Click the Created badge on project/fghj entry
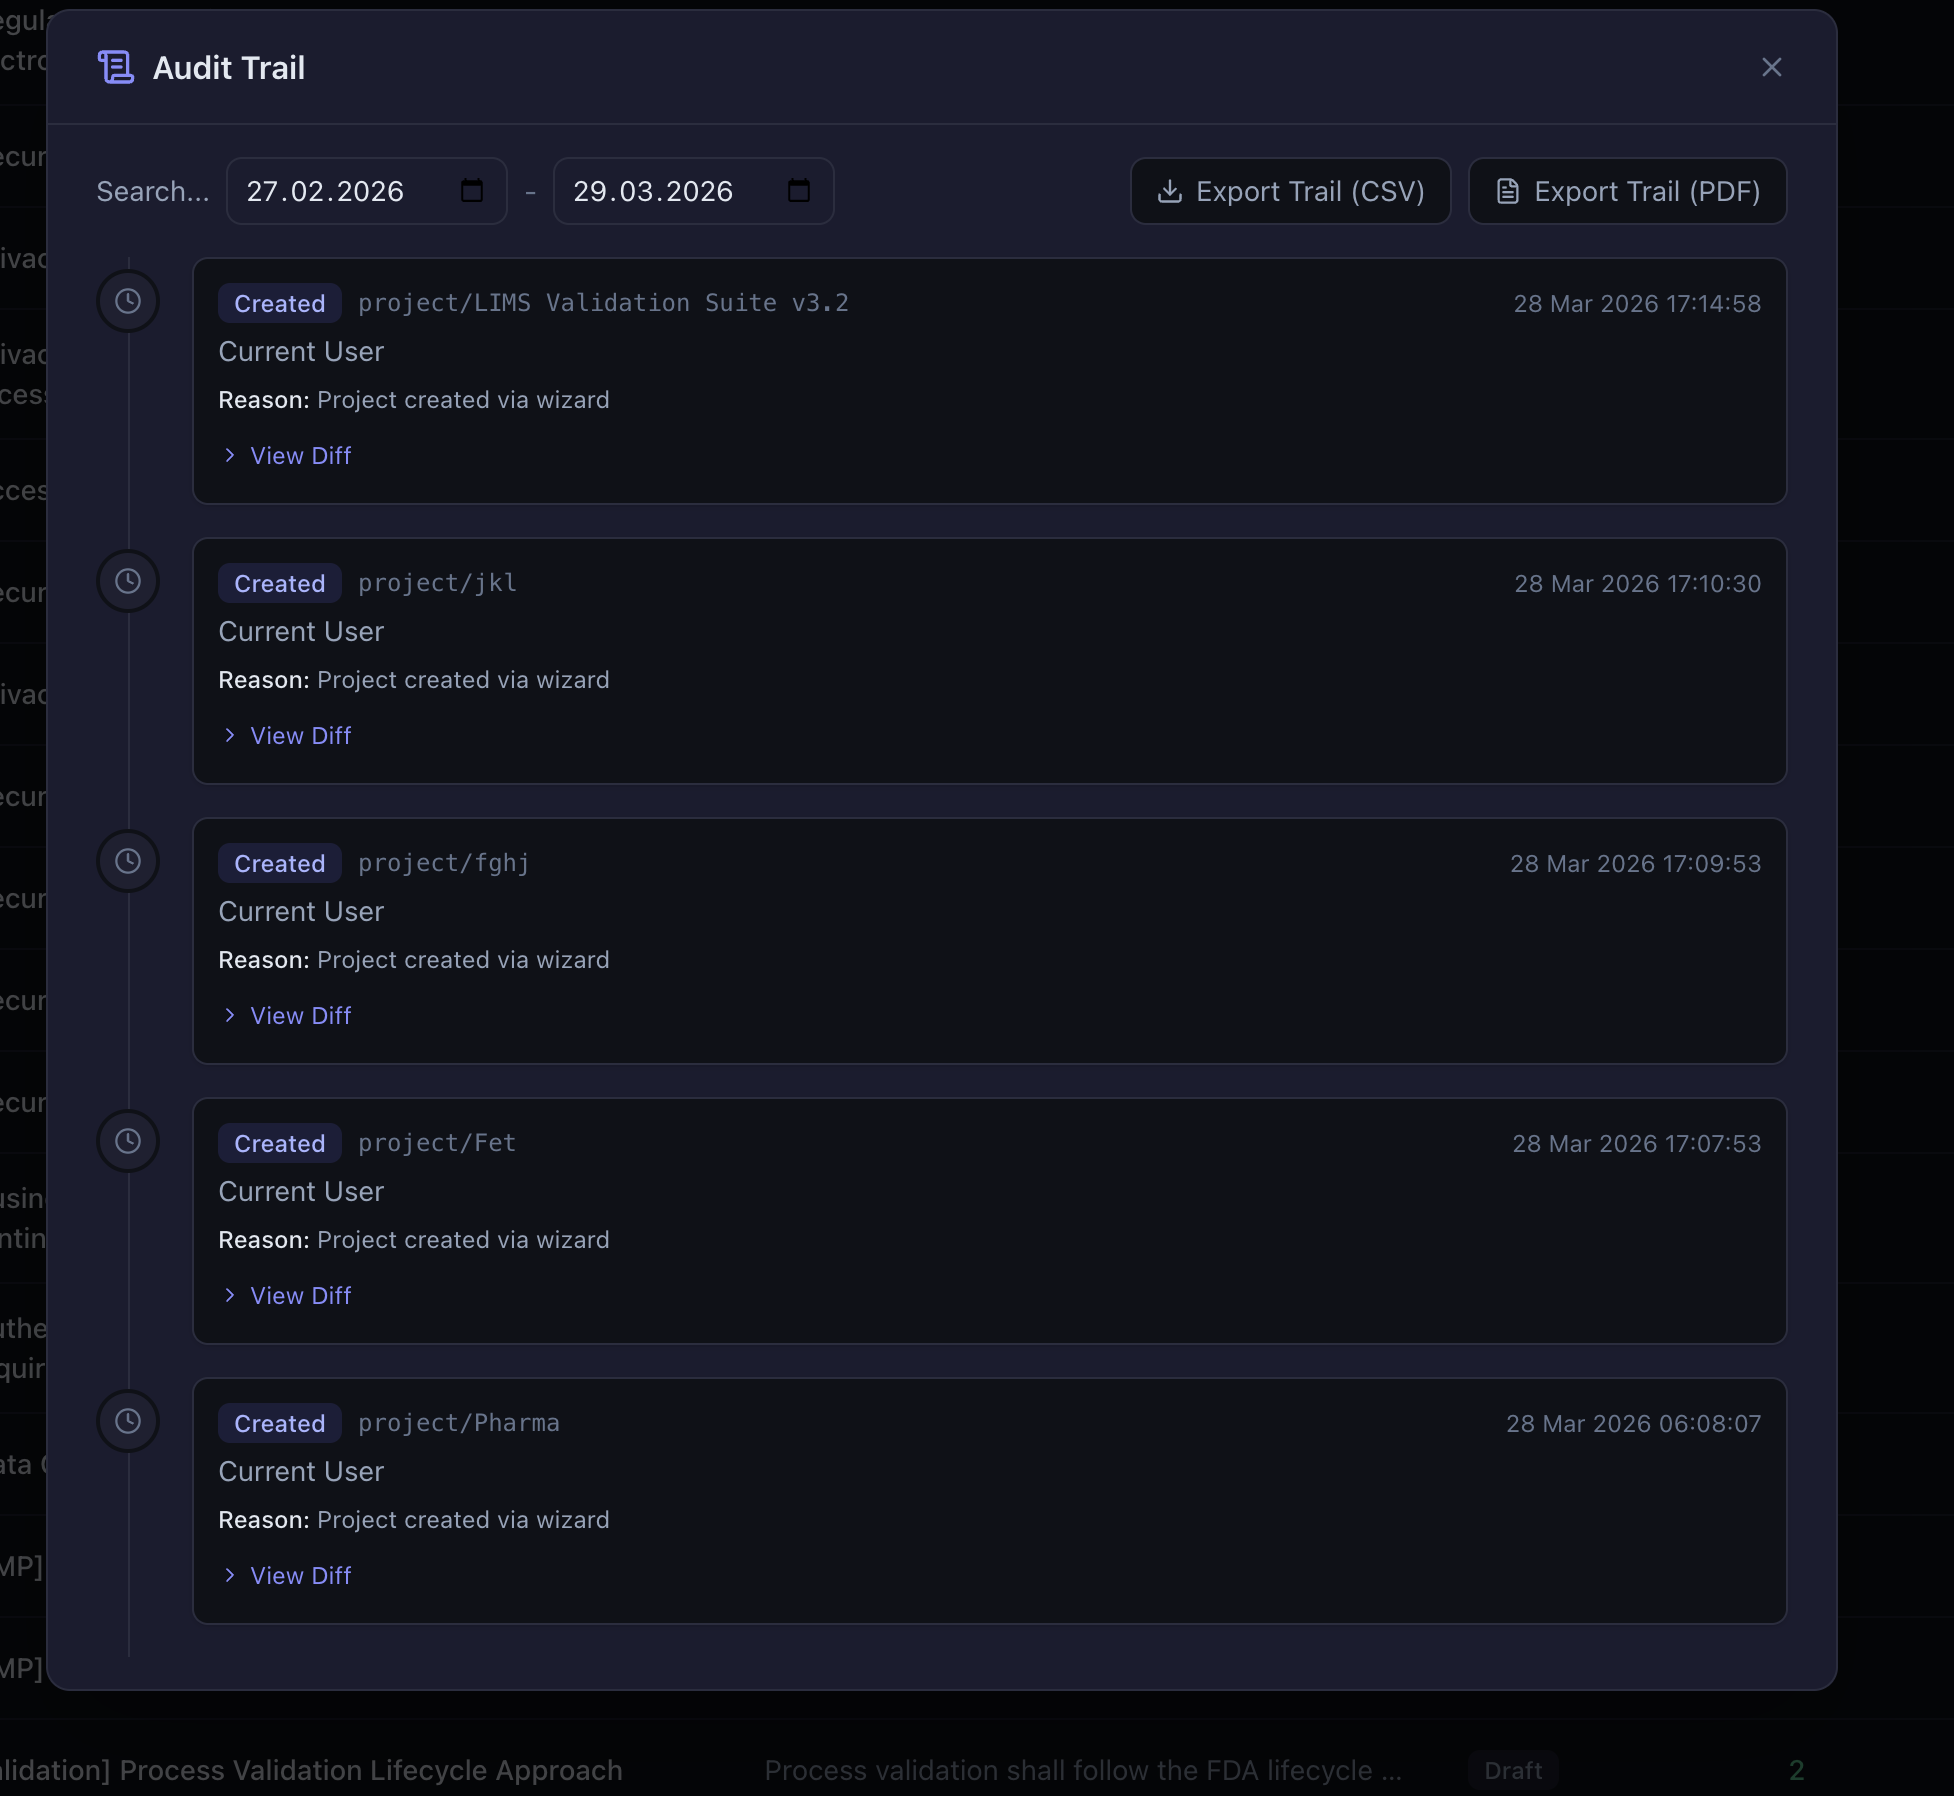This screenshot has width=1954, height=1796. click(x=279, y=862)
